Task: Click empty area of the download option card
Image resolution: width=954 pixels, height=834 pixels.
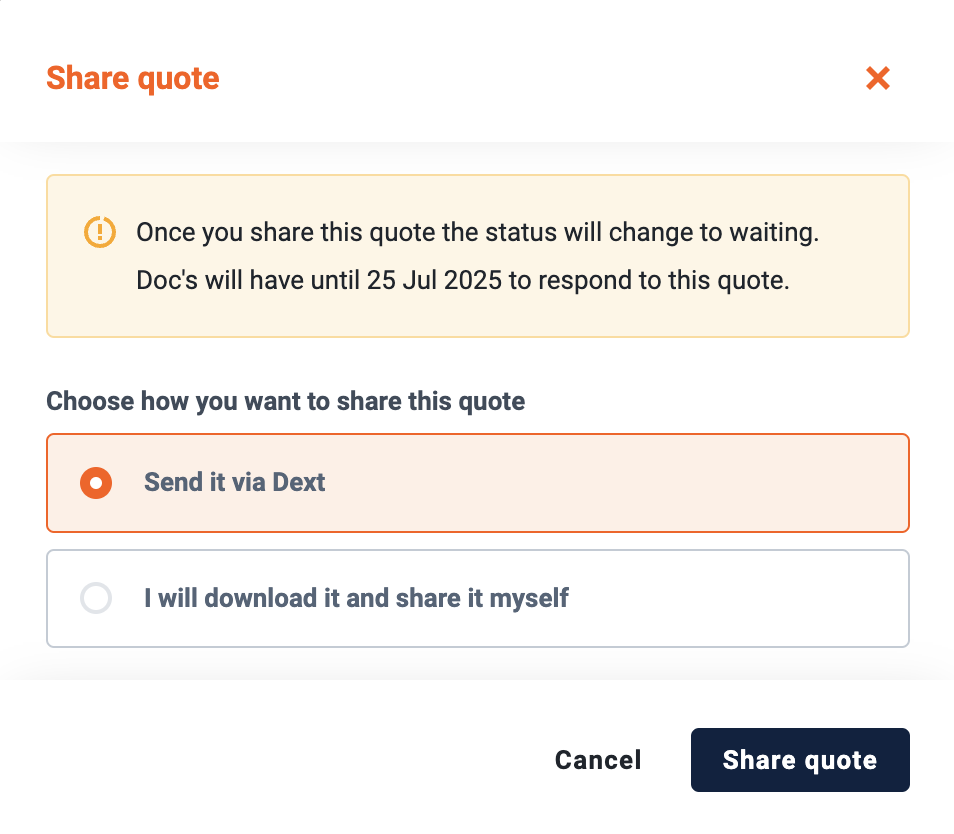Action: pos(730,599)
